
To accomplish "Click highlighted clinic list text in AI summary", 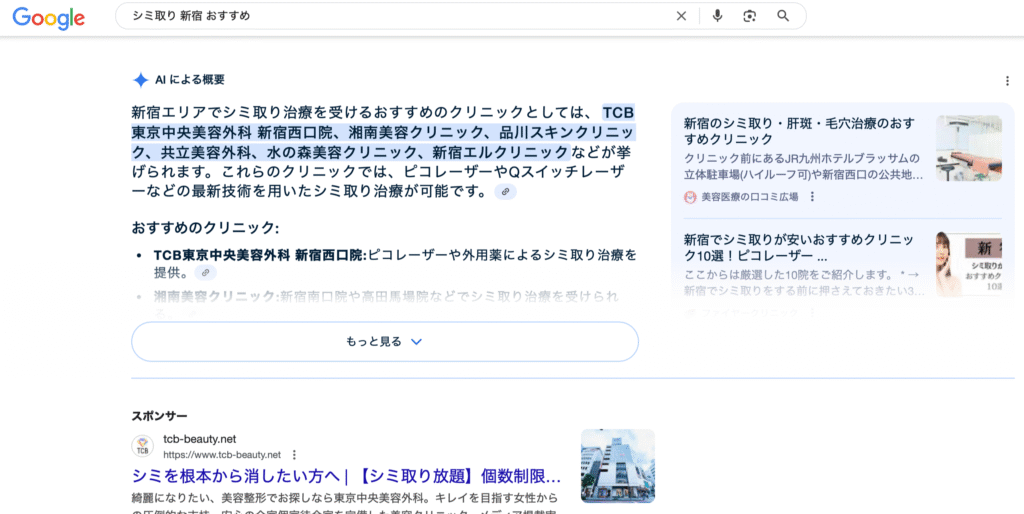I will (383, 133).
